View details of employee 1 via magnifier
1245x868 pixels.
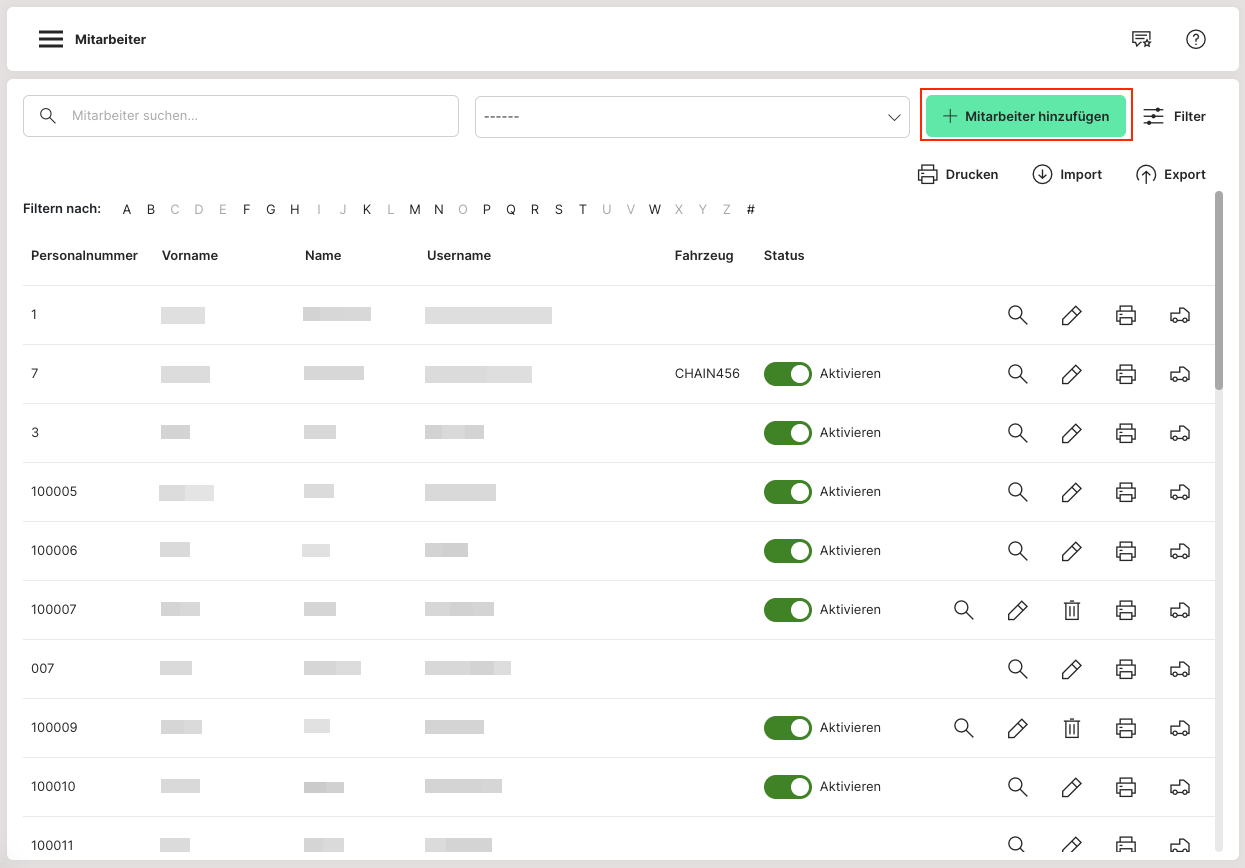point(1017,315)
